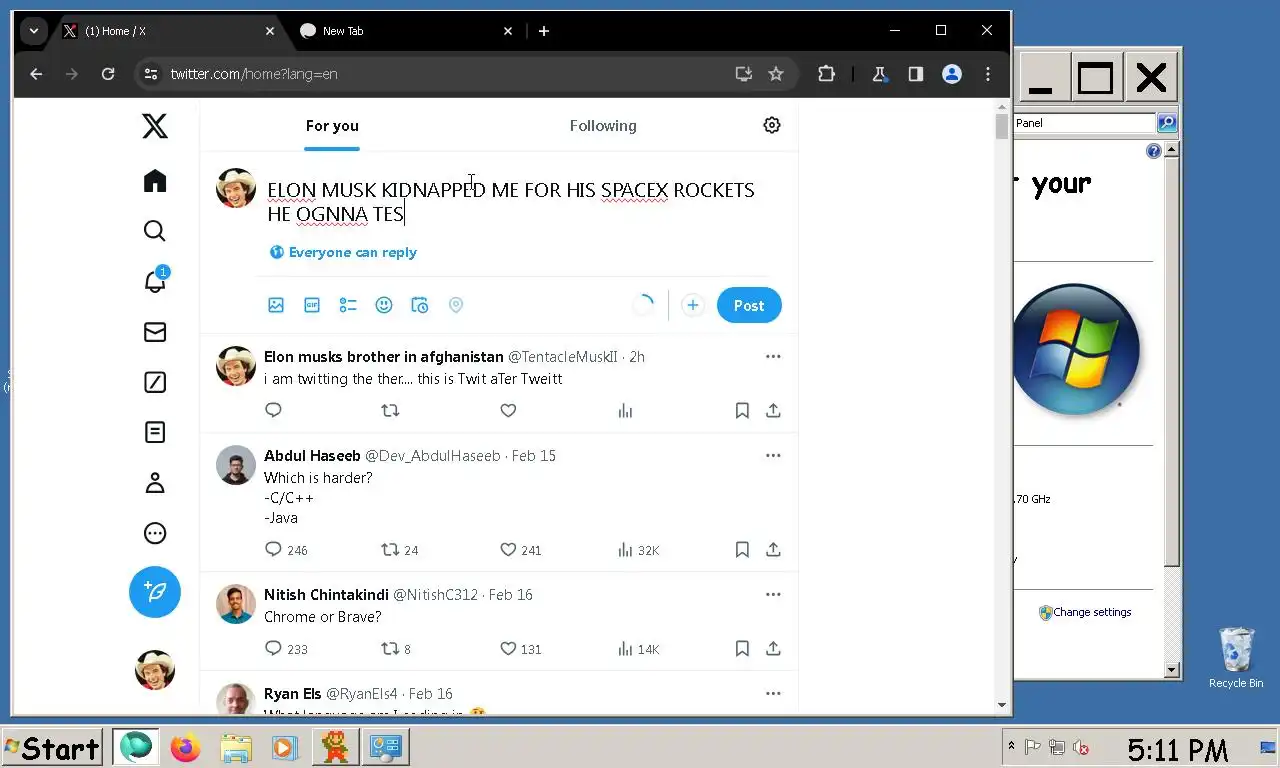Screen dimensions: 1280x768
Task: Share the Nitish Chintakindi tweet
Action: coord(773,648)
